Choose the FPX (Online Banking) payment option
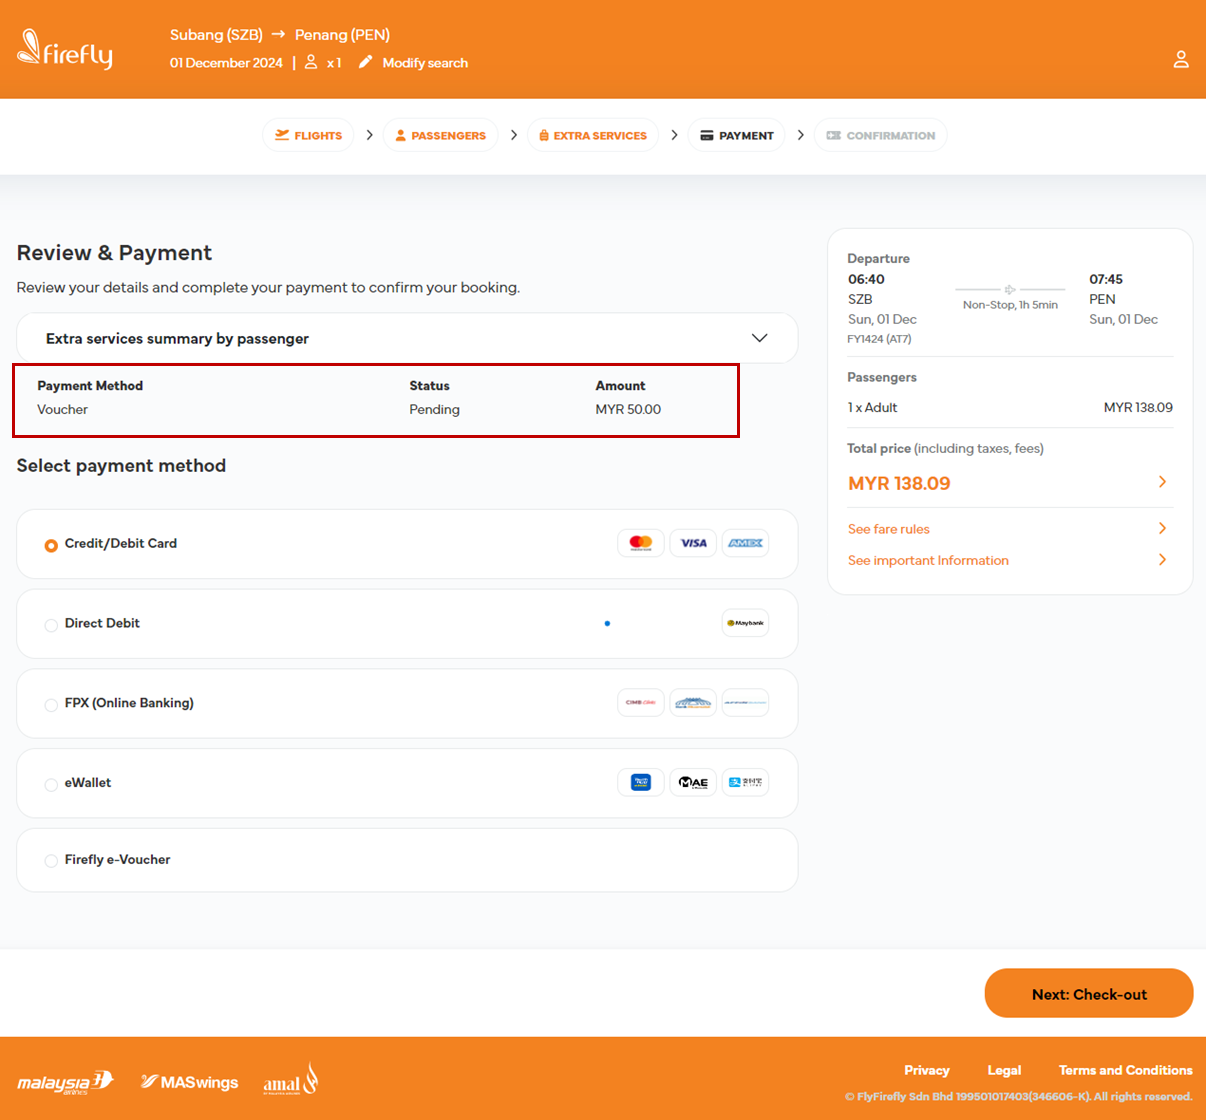The width and height of the screenshot is (1206, 1120). (51, 704)
